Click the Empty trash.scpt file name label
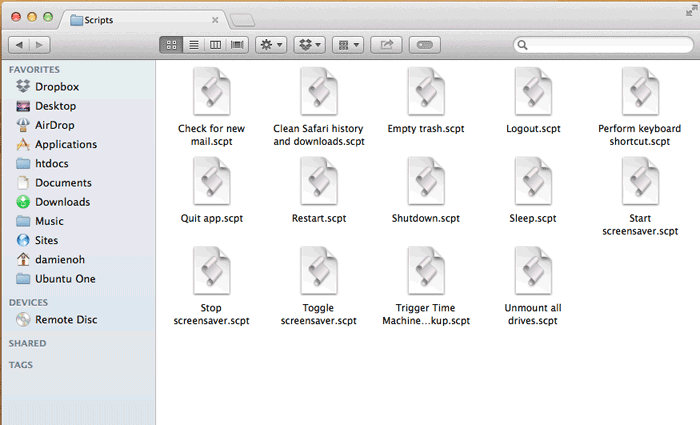The height and width of the screenshot is (425, 700). tap(426, 129)
